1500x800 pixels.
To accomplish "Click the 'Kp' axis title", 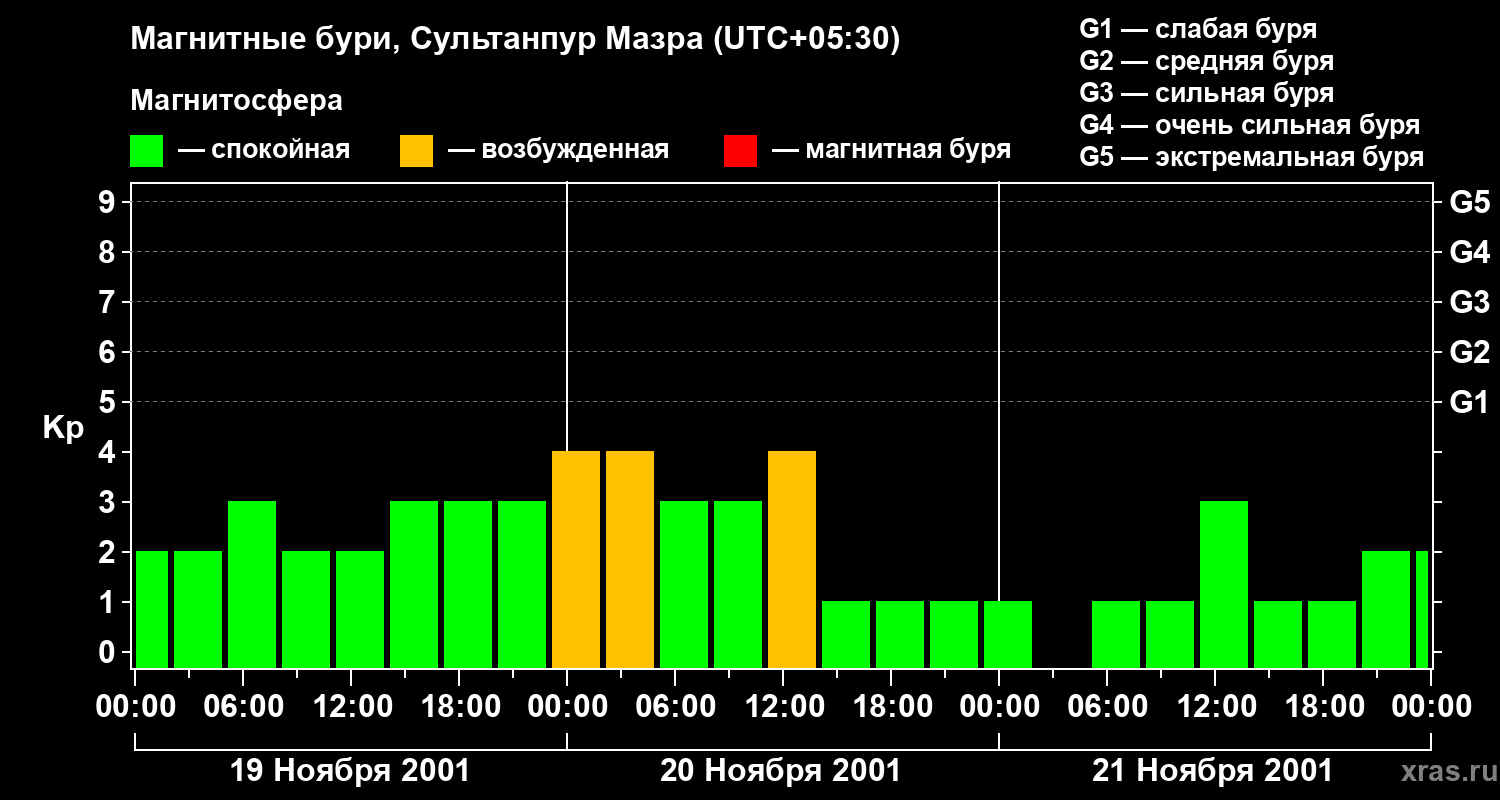I will (63, 428).
